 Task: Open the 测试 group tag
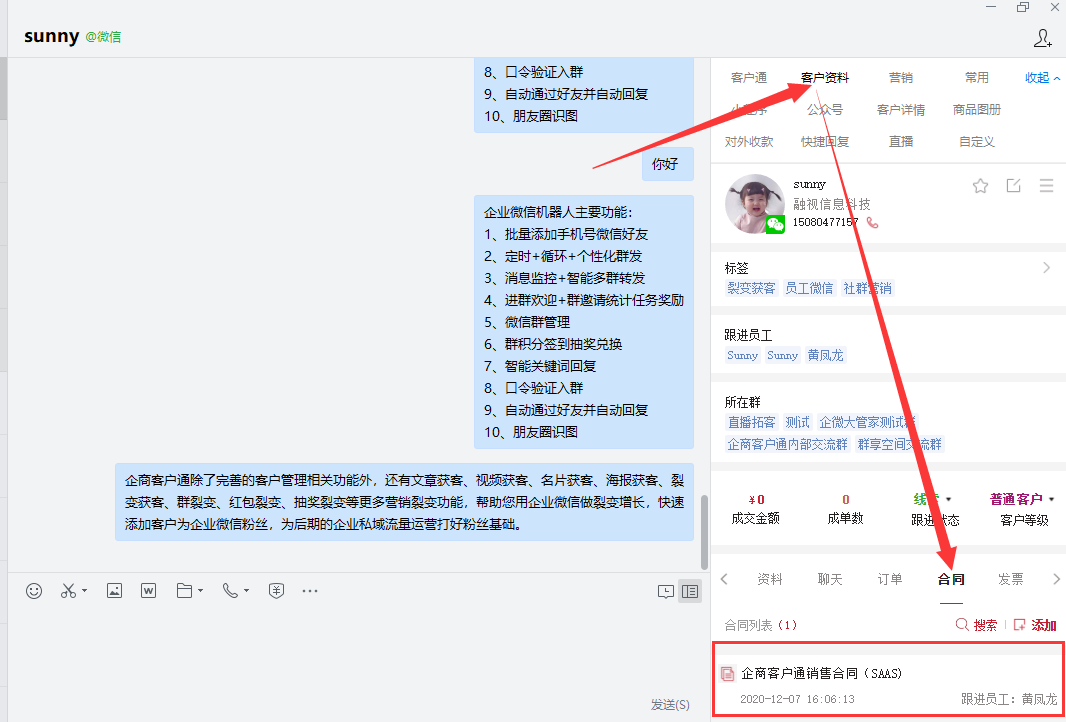coord(797,422)
